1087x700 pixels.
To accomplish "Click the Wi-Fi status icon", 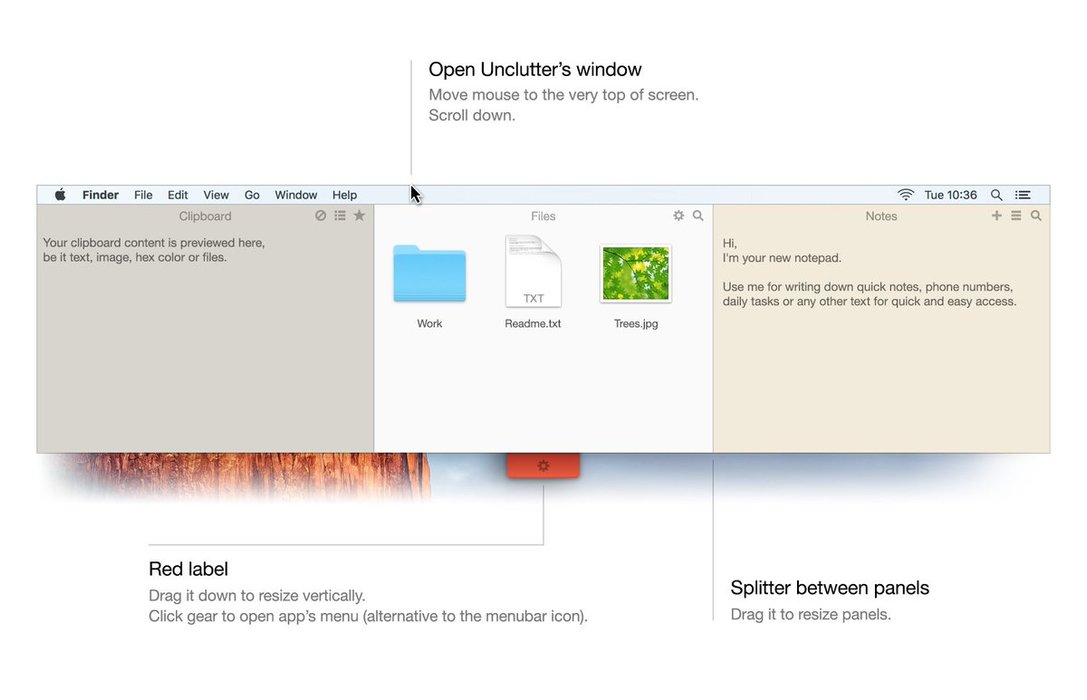I will pyautogui.click(x=905, y=195).
